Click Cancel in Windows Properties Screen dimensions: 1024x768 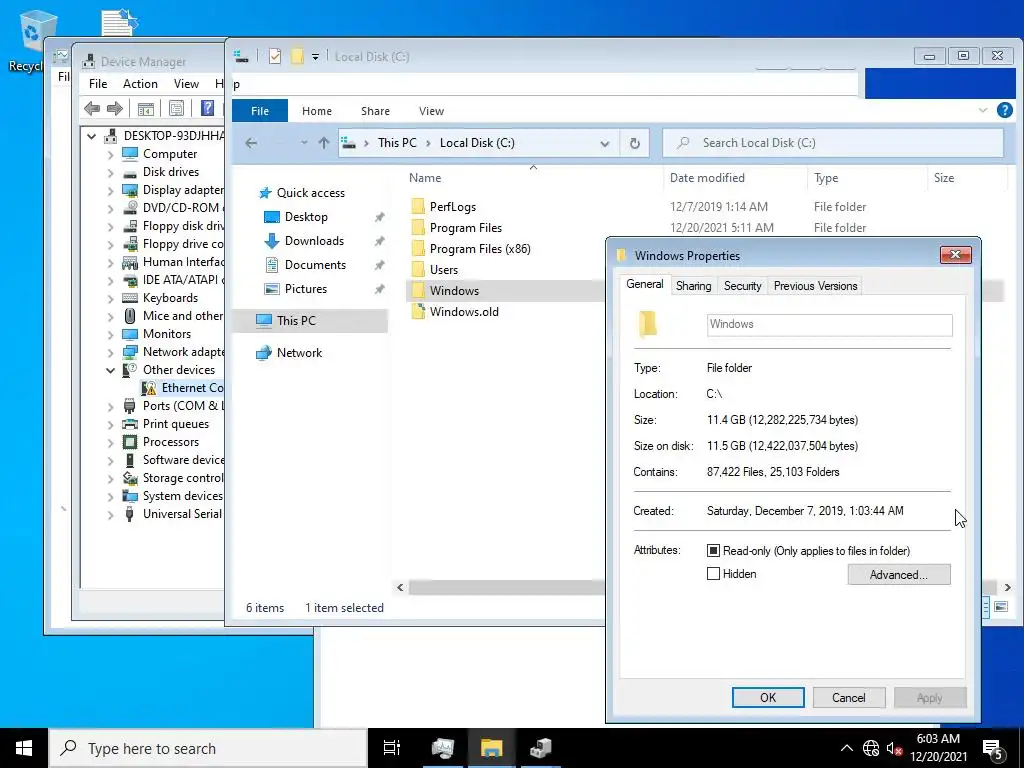[x=848, y=697]
